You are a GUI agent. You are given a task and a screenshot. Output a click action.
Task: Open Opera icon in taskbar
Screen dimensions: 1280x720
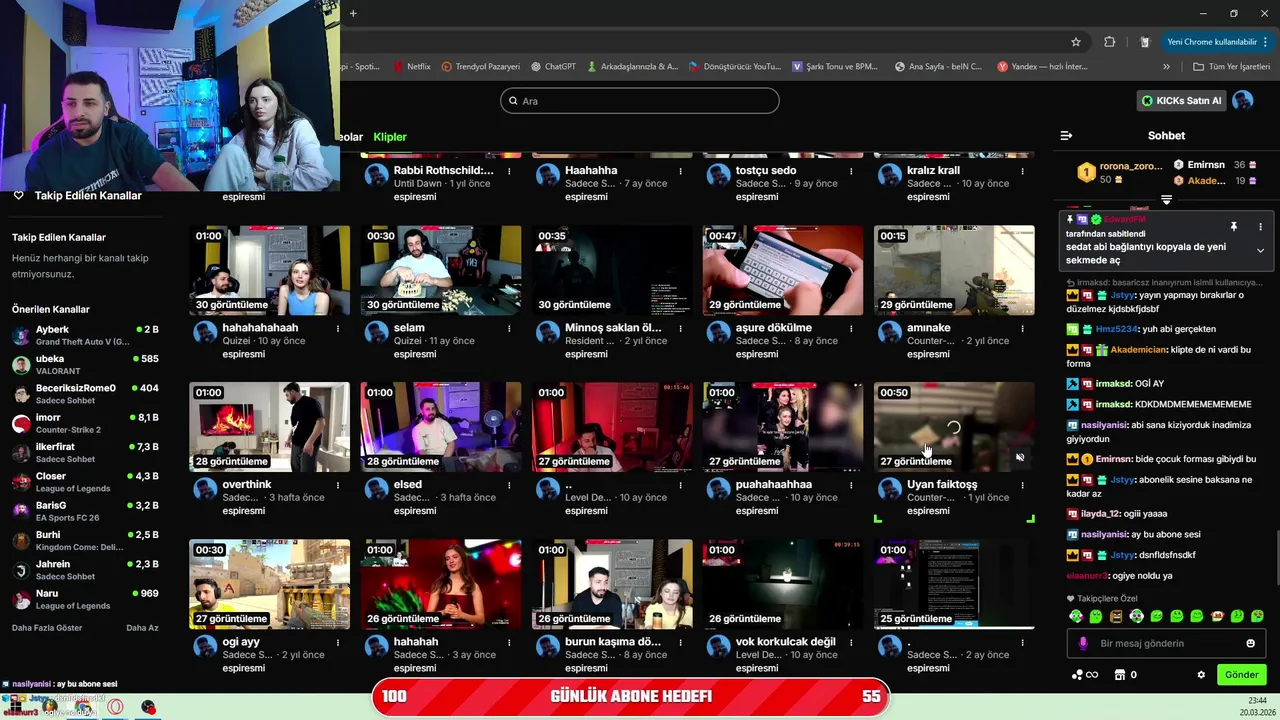[x=116, y=707]
